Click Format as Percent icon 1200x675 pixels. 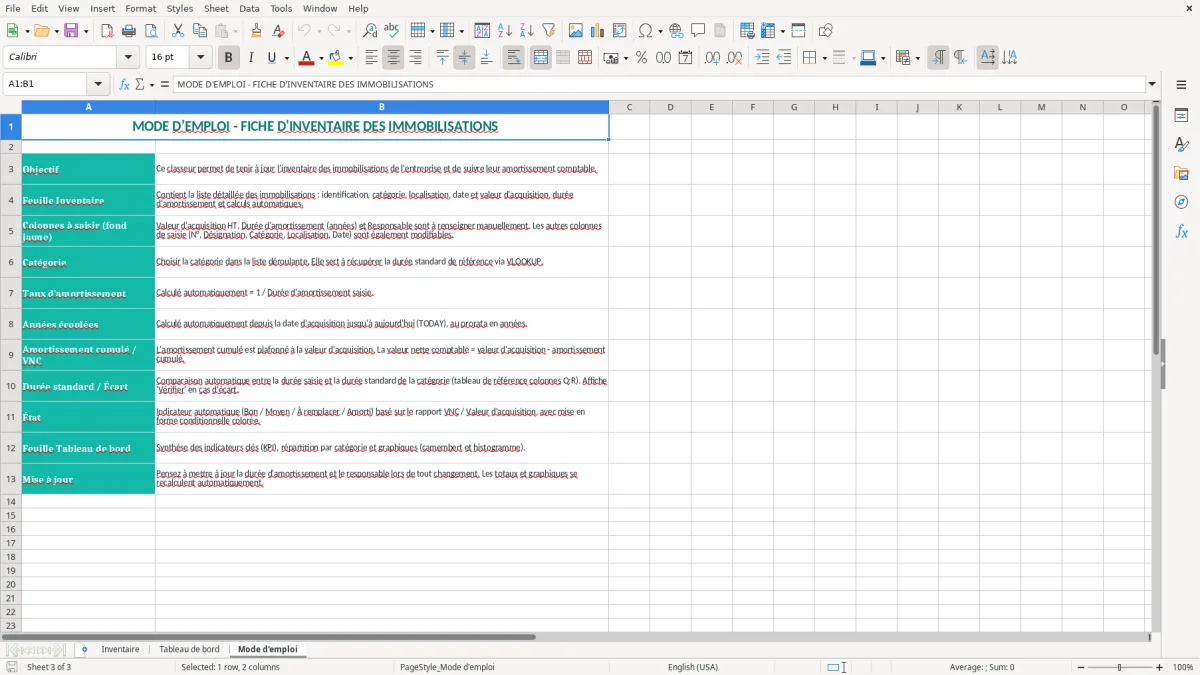click(641, 58)
